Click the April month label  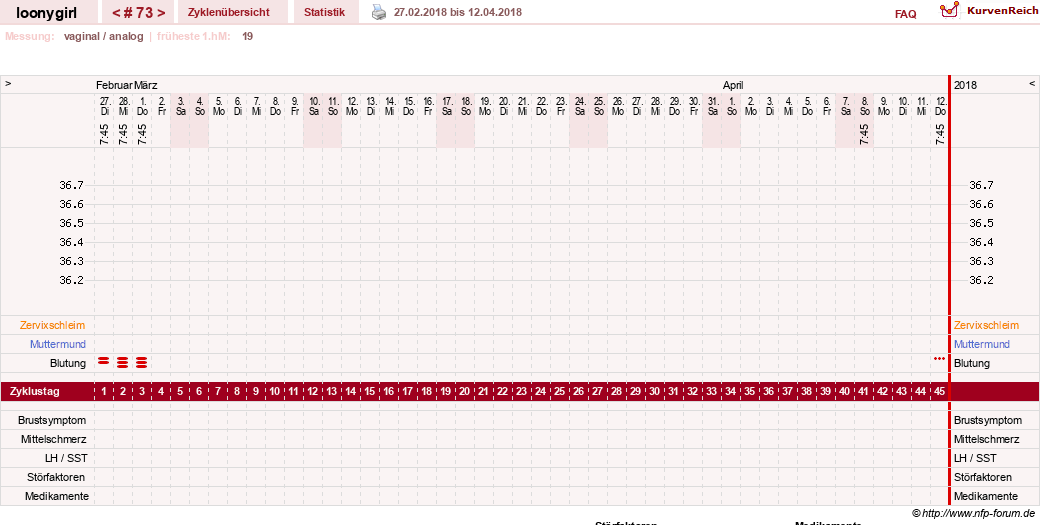(733, 86)
